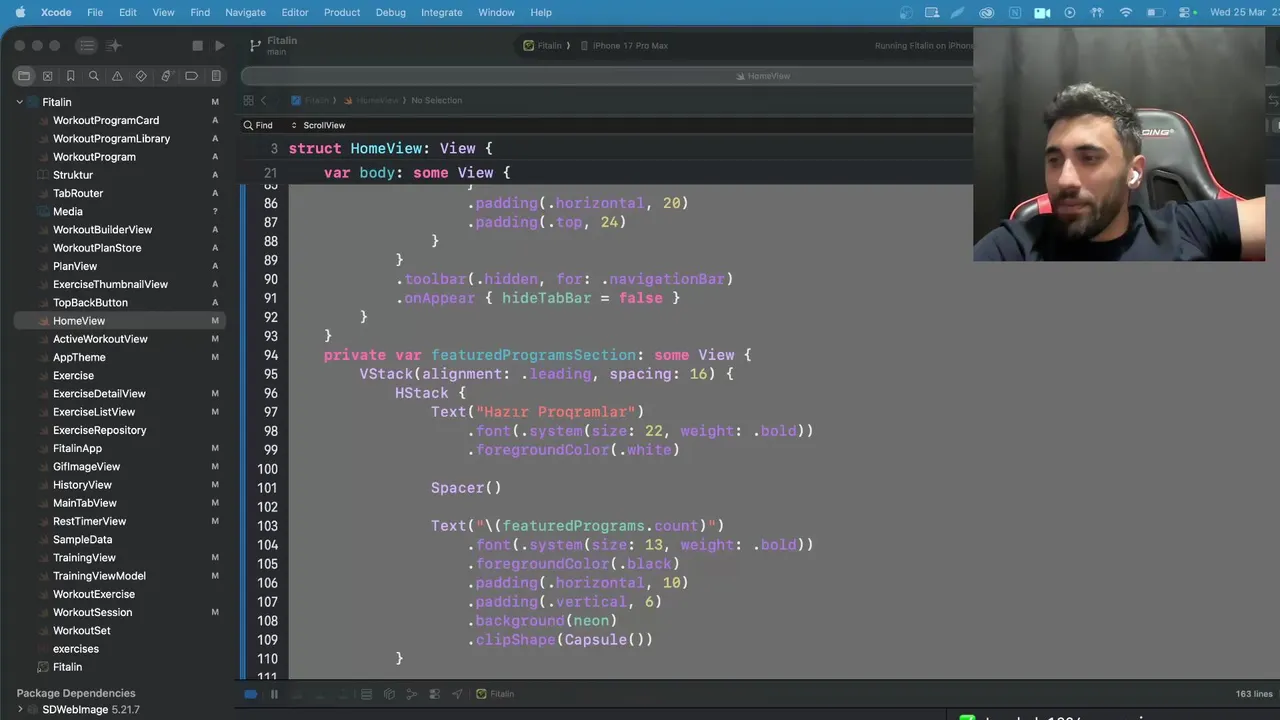Click the ScrollView search field
The width and height of the screenshot is (1280, 720).
tap(324, 125)
